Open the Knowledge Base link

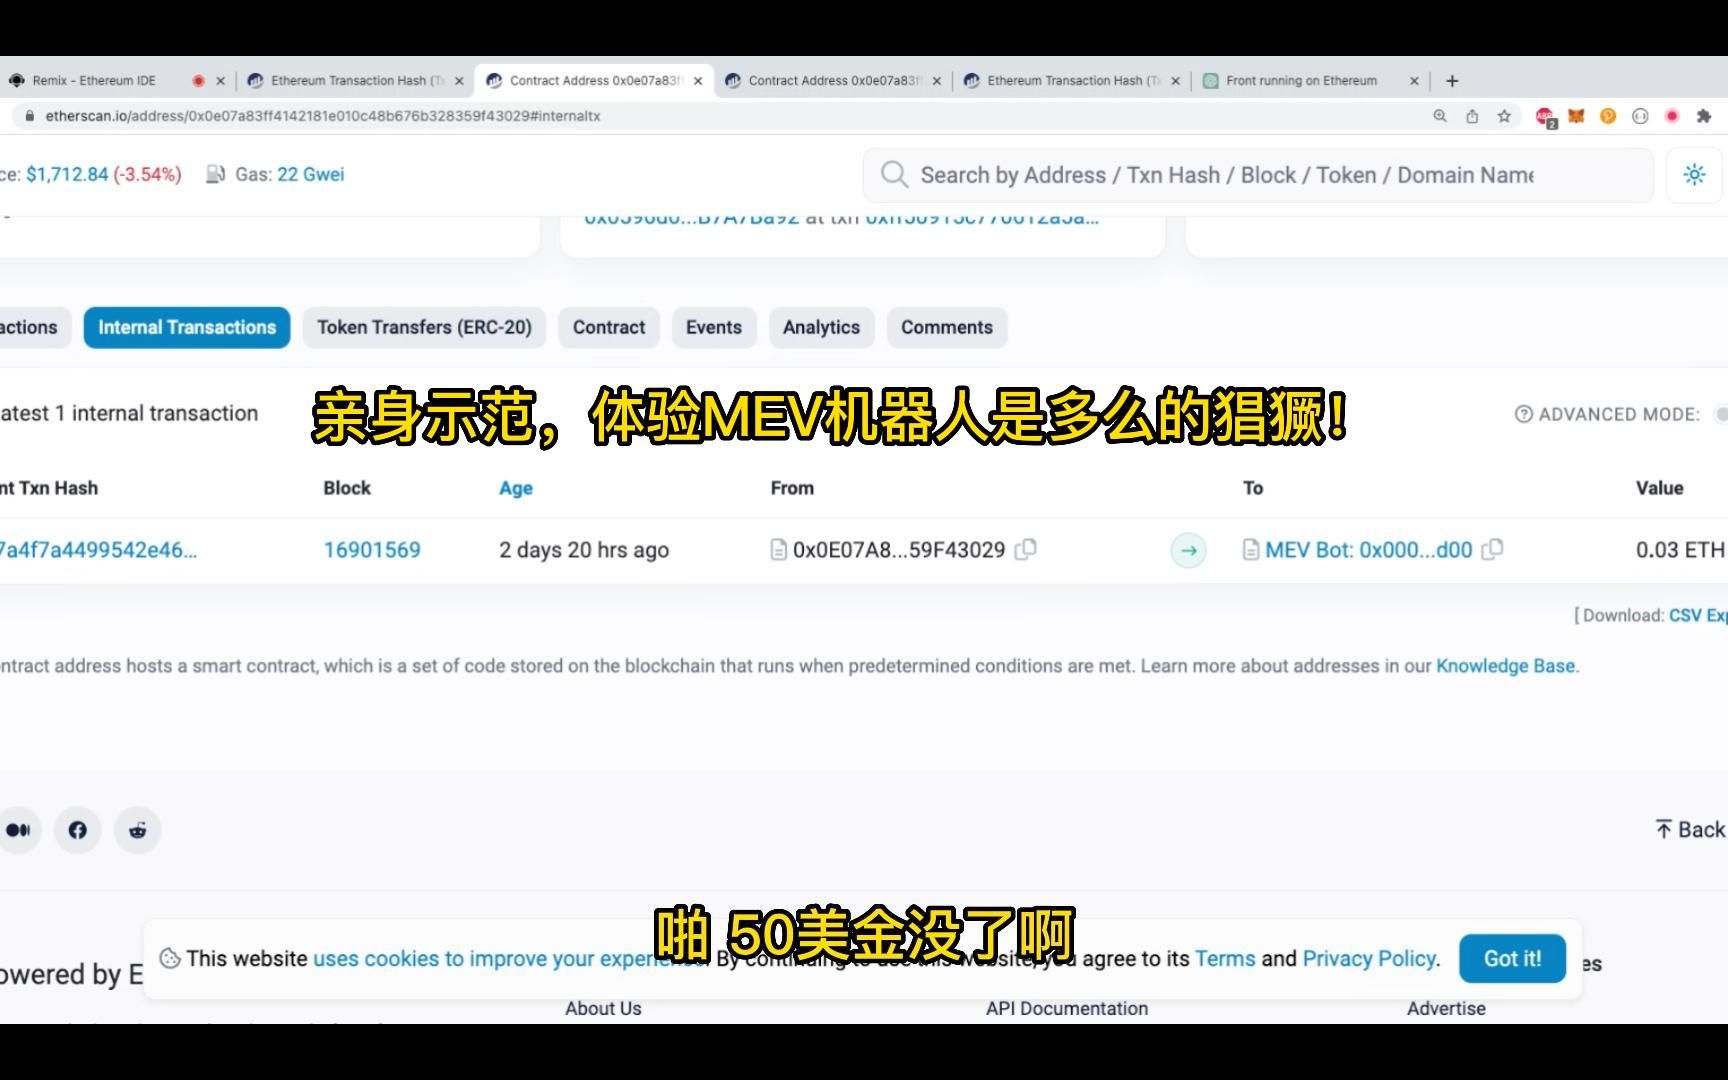coord(1505,666)
